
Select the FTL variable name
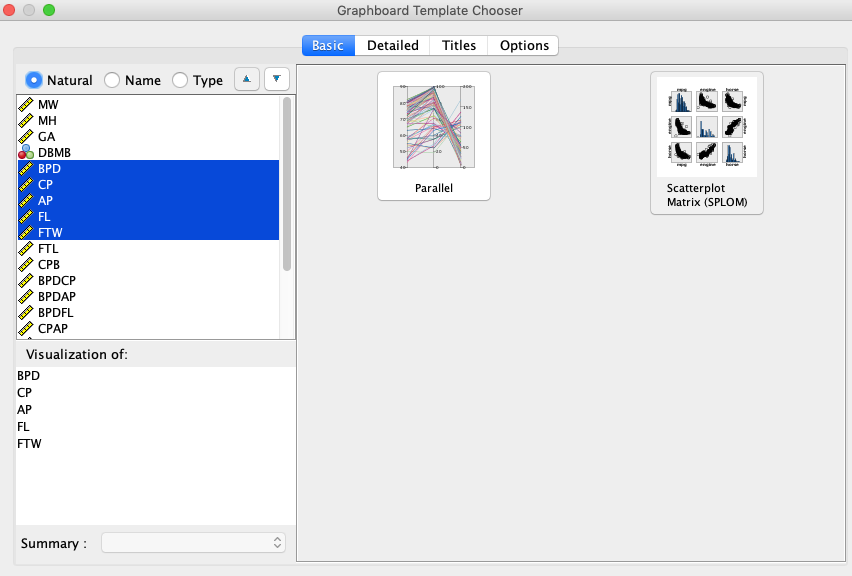[48, 248]
